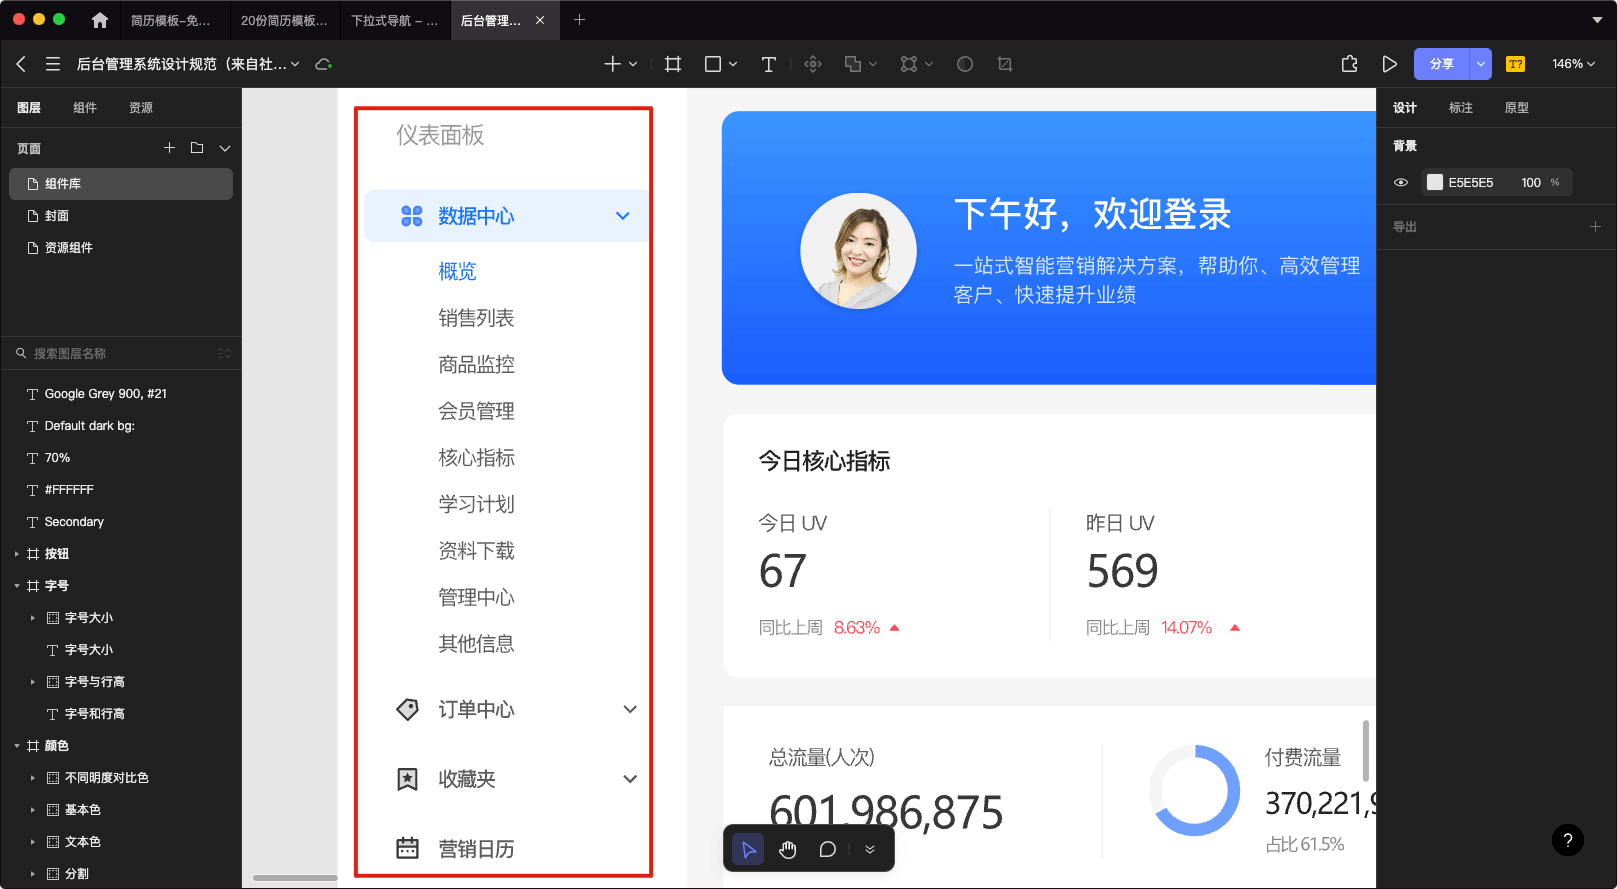Select the Frame tool icon

(x=673, y=64)
